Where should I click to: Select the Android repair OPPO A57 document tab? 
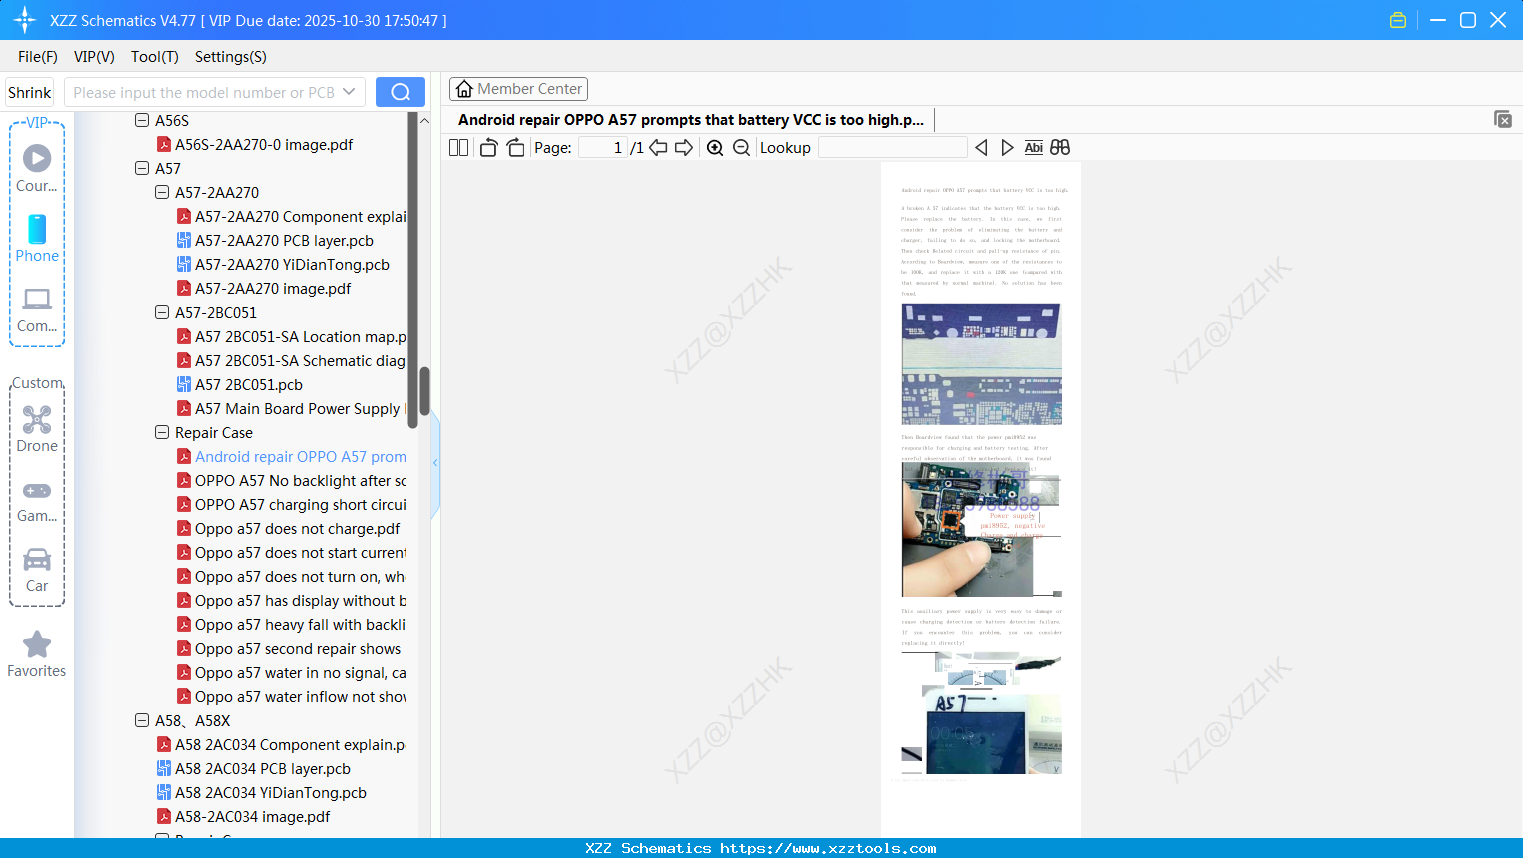(x=692, y=120)
